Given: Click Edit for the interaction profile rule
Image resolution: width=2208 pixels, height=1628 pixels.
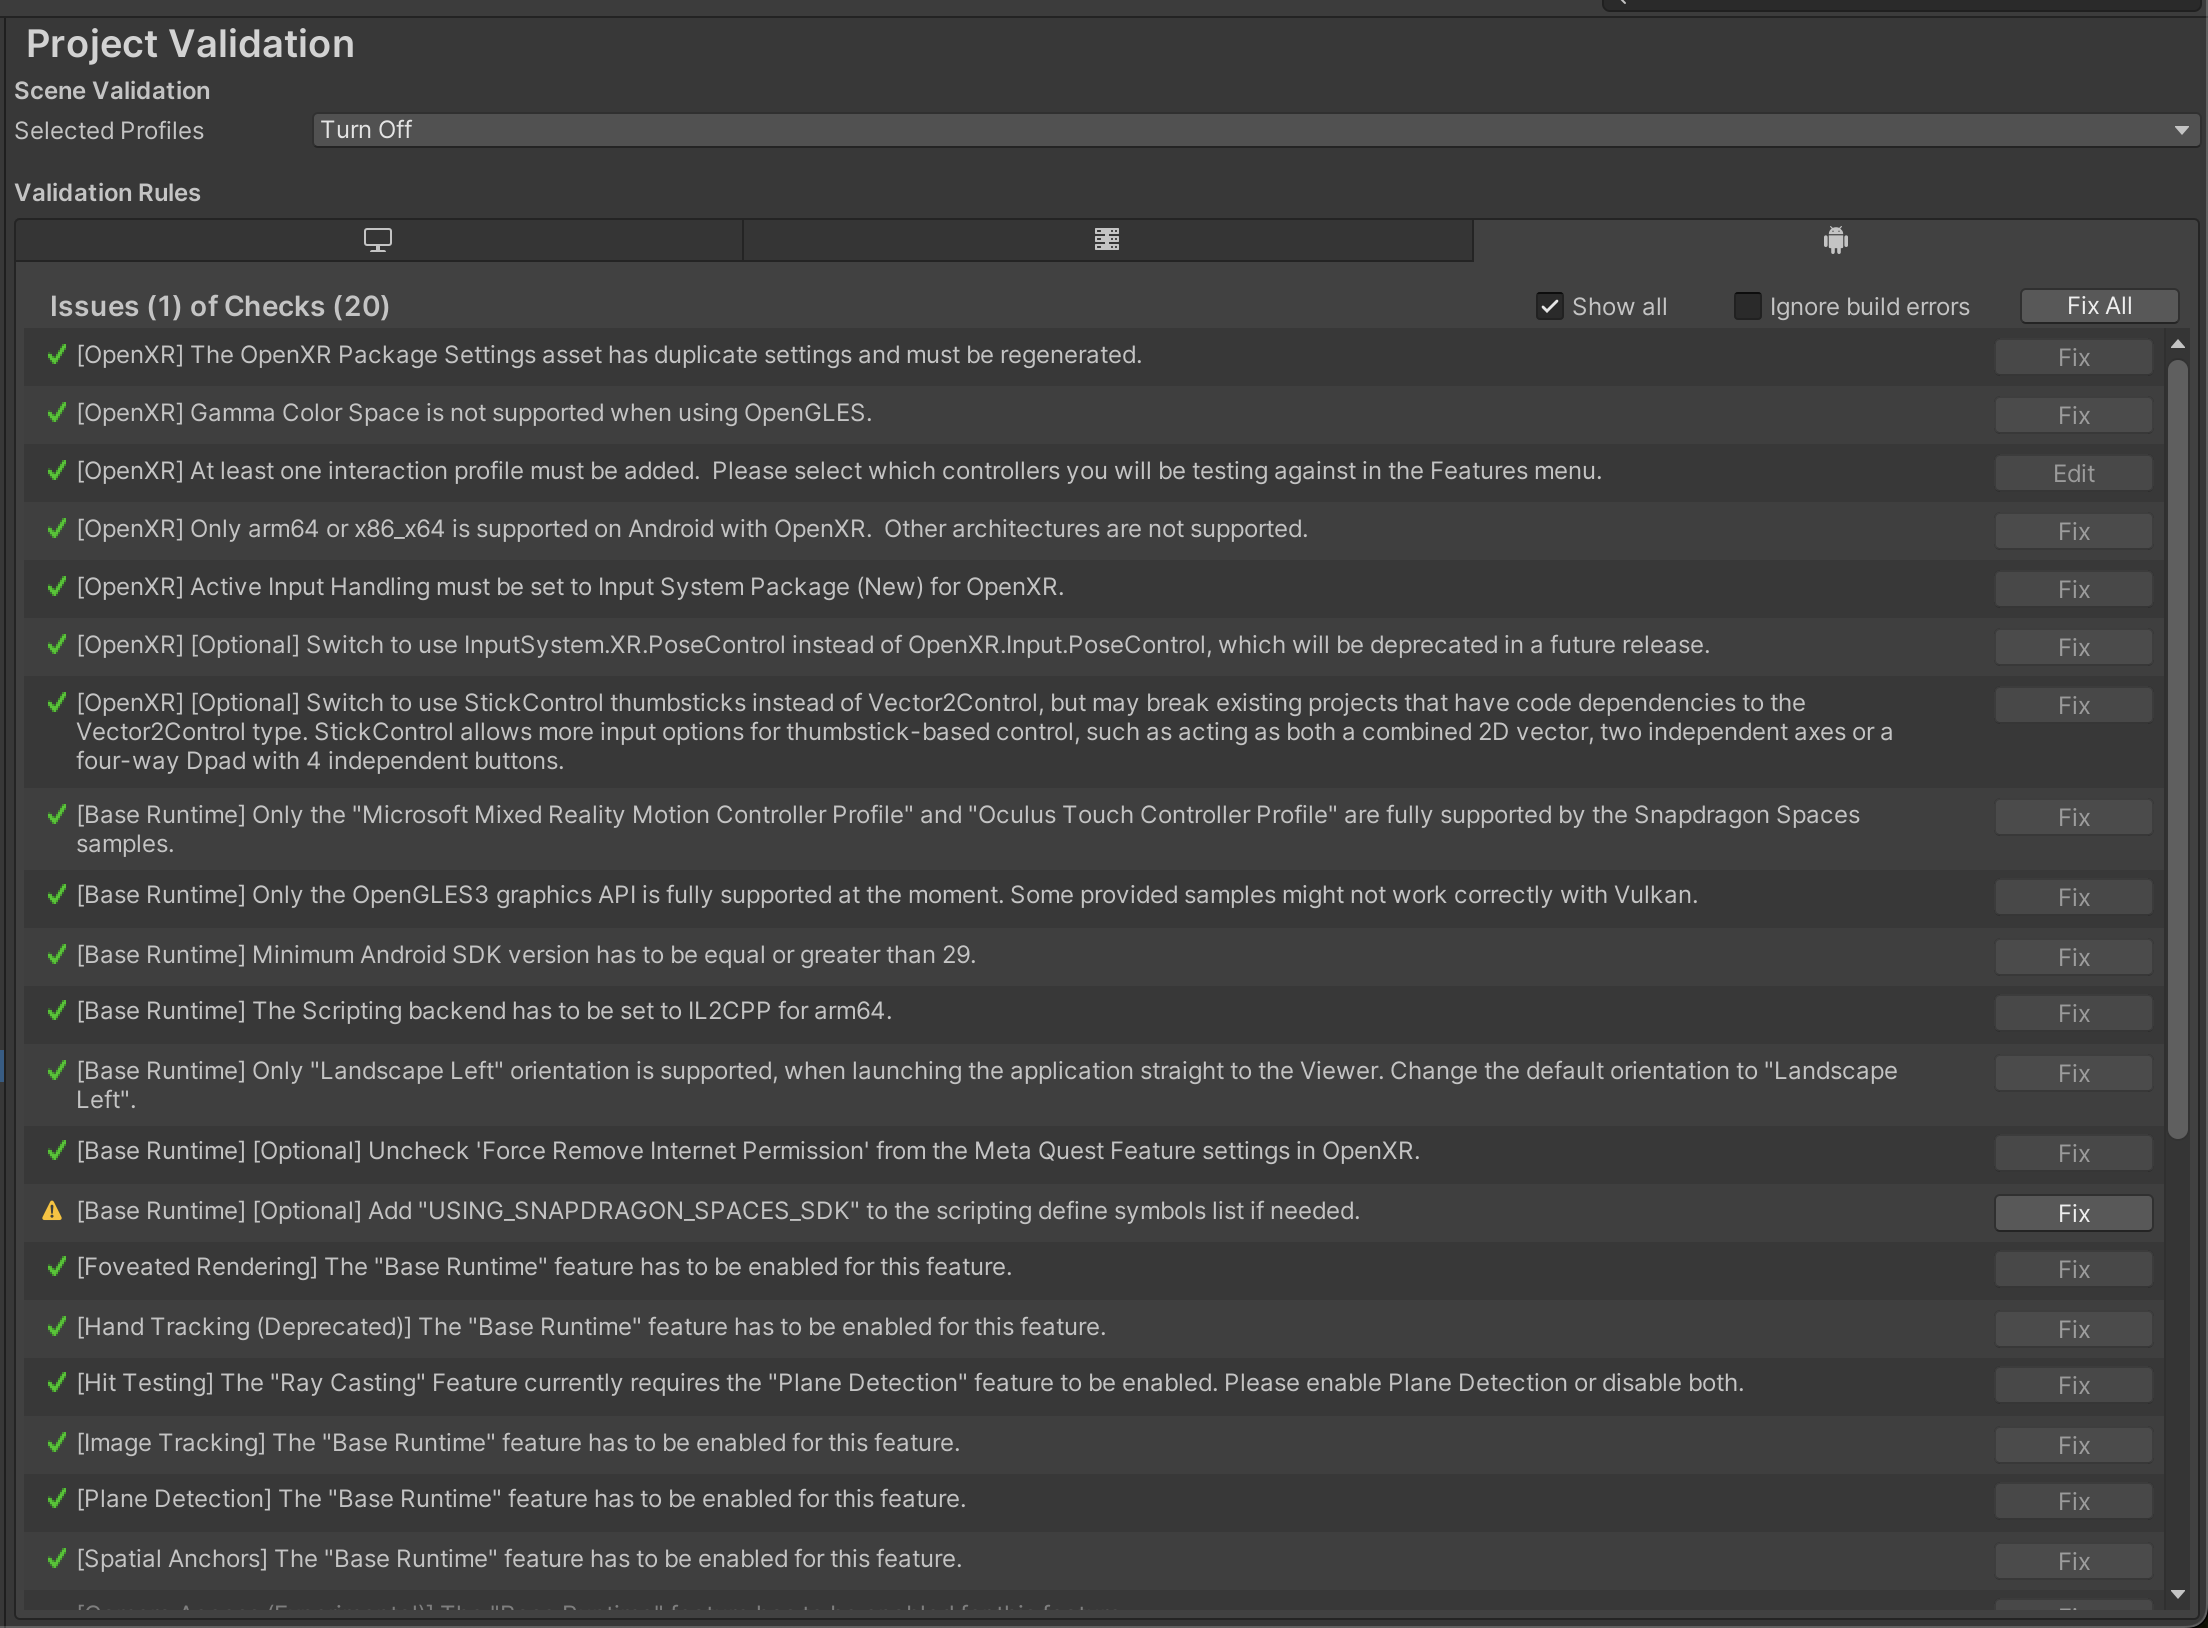Looking at the screenshot, I should pos(2073,473).
